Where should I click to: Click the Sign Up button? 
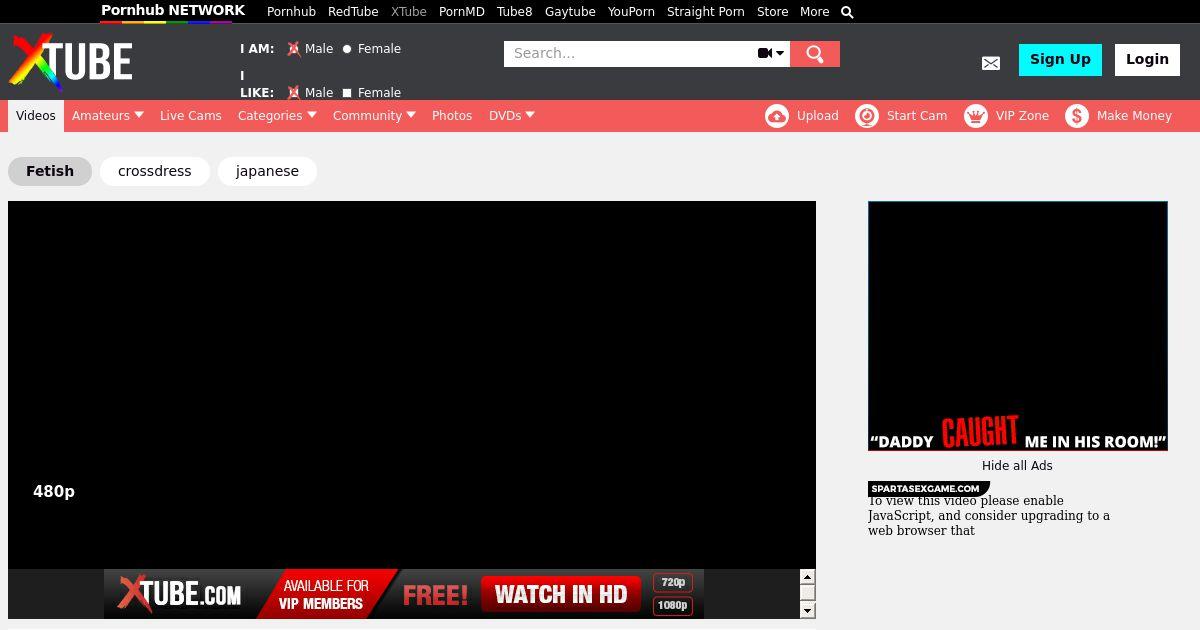pos(1060,60)
